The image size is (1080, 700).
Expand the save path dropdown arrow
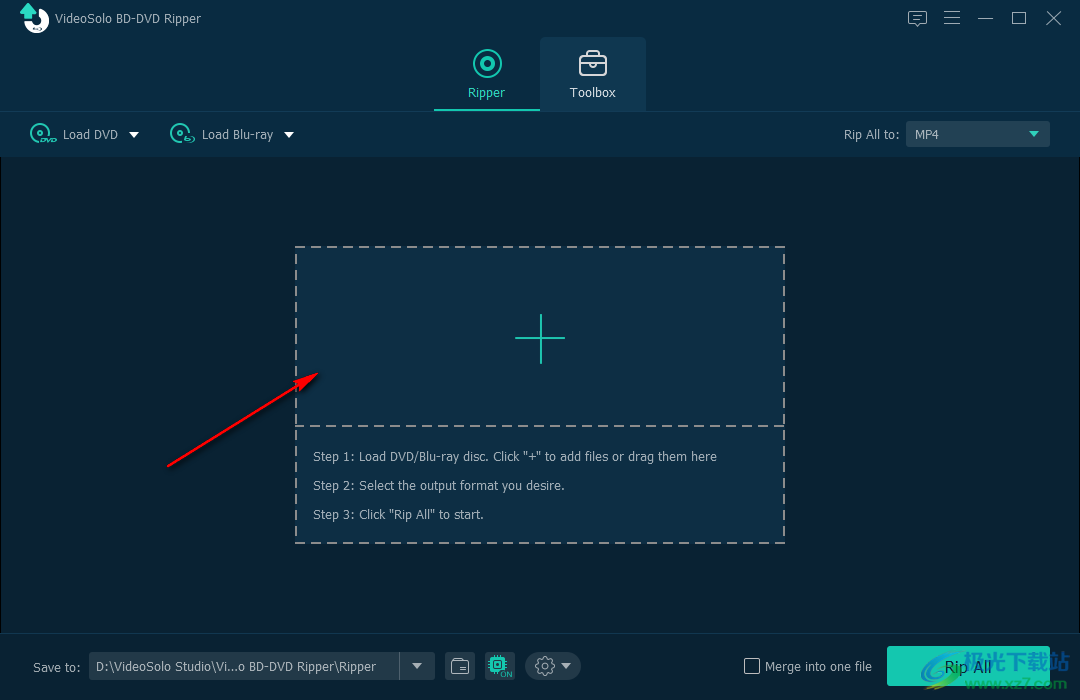(417, 666)
